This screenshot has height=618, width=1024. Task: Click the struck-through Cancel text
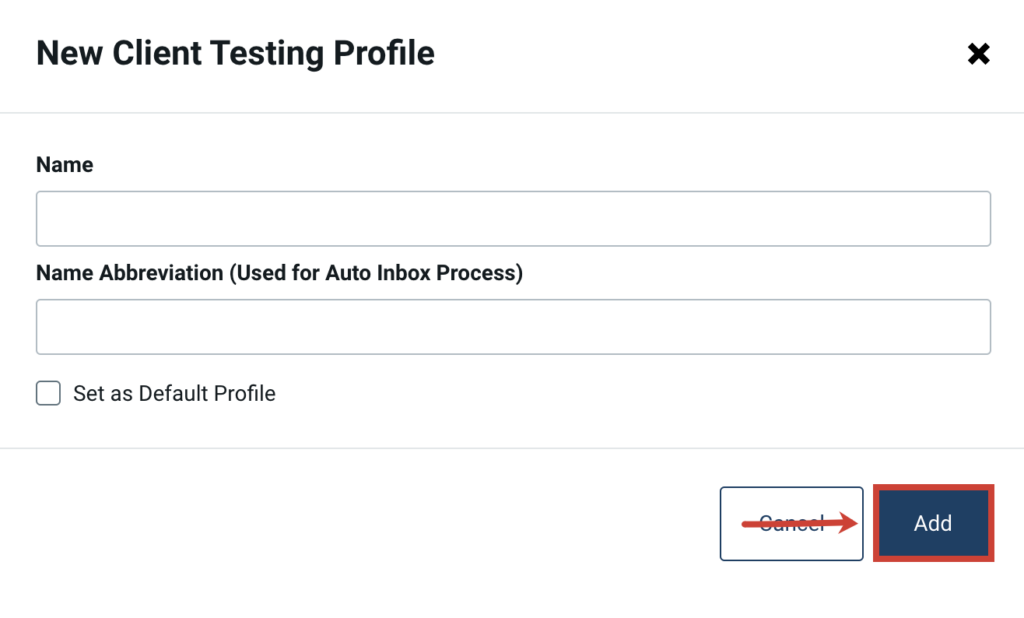click(791, 523)
